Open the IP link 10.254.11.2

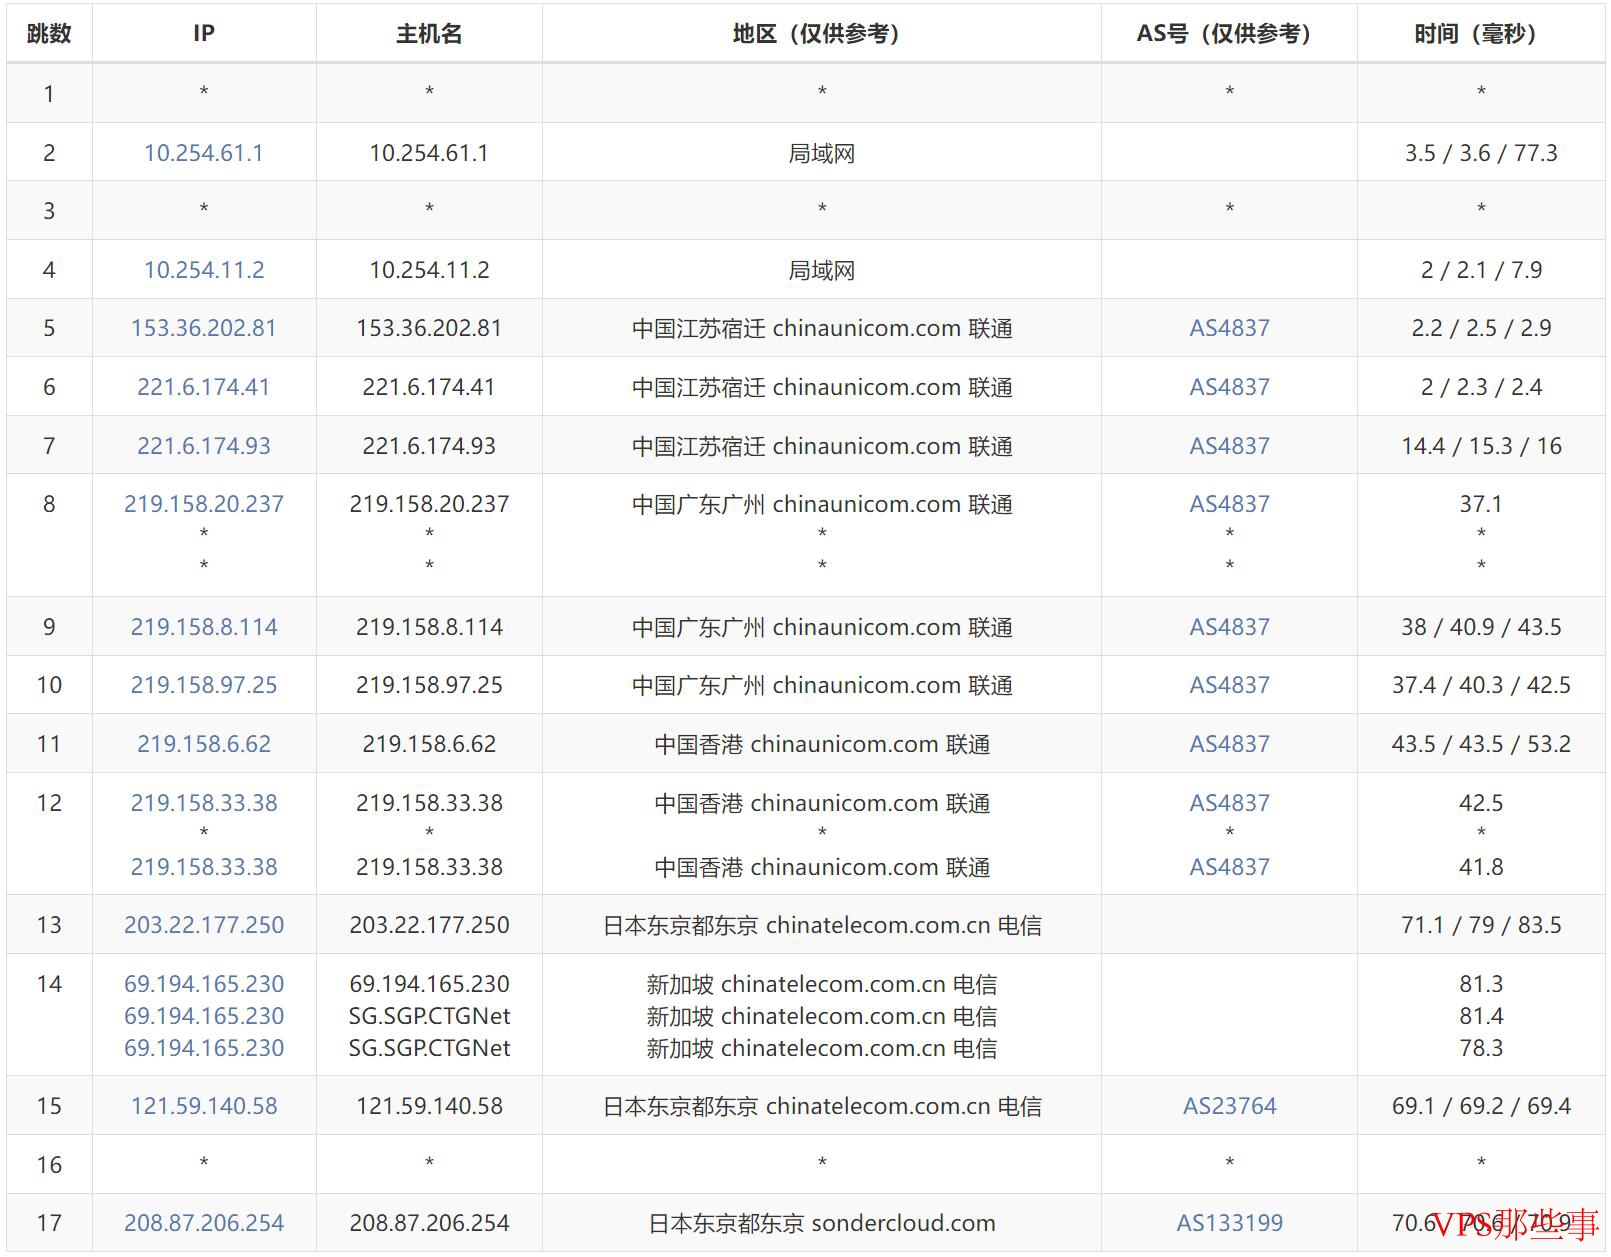pyautogui.click(x=204, y=270)
